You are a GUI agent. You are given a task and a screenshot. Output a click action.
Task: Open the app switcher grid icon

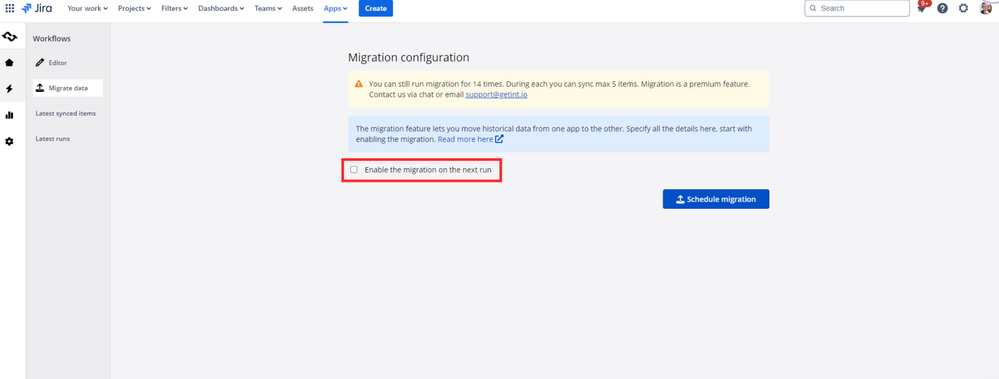[10, 8]
